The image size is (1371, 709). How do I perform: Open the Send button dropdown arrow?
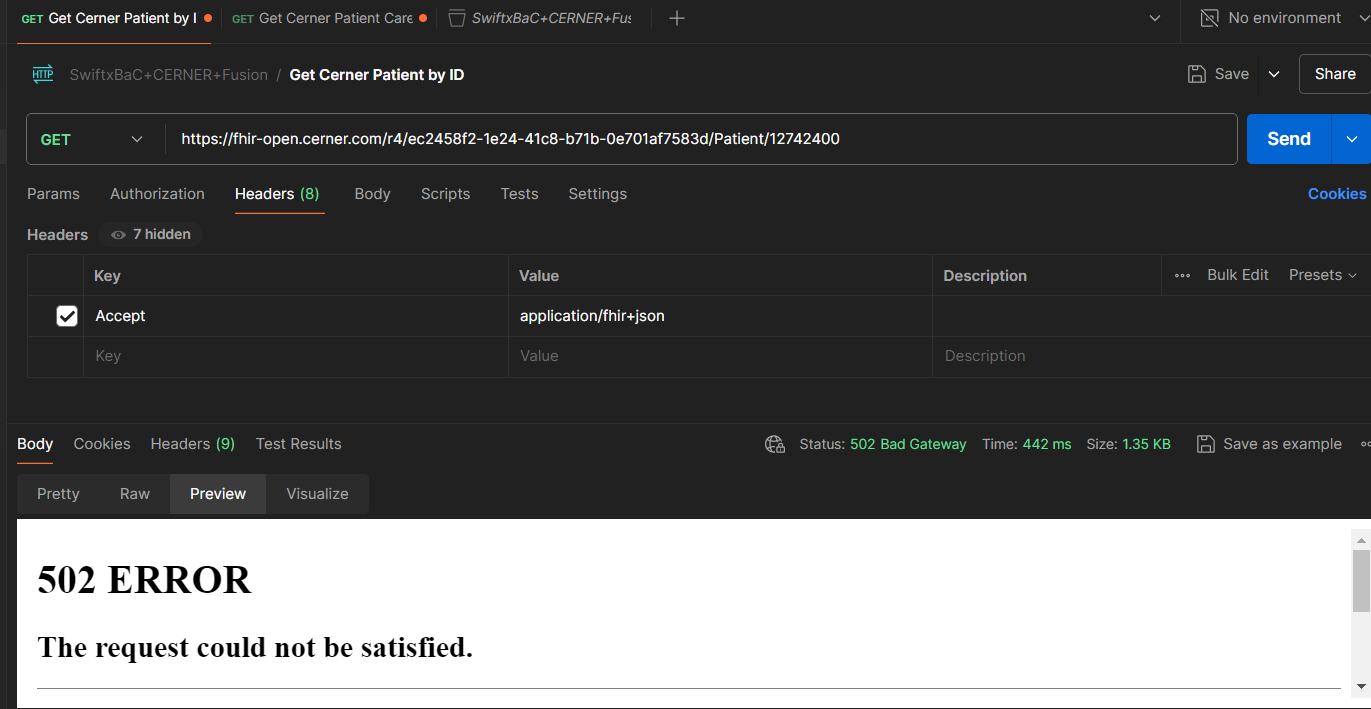(x=1351, y=138)
